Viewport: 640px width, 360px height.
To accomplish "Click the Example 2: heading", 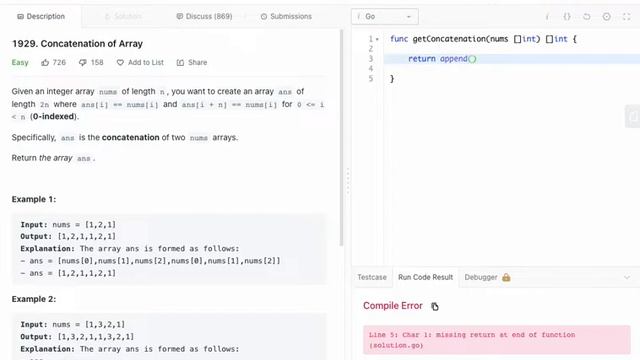I will (x=34, y=299).
